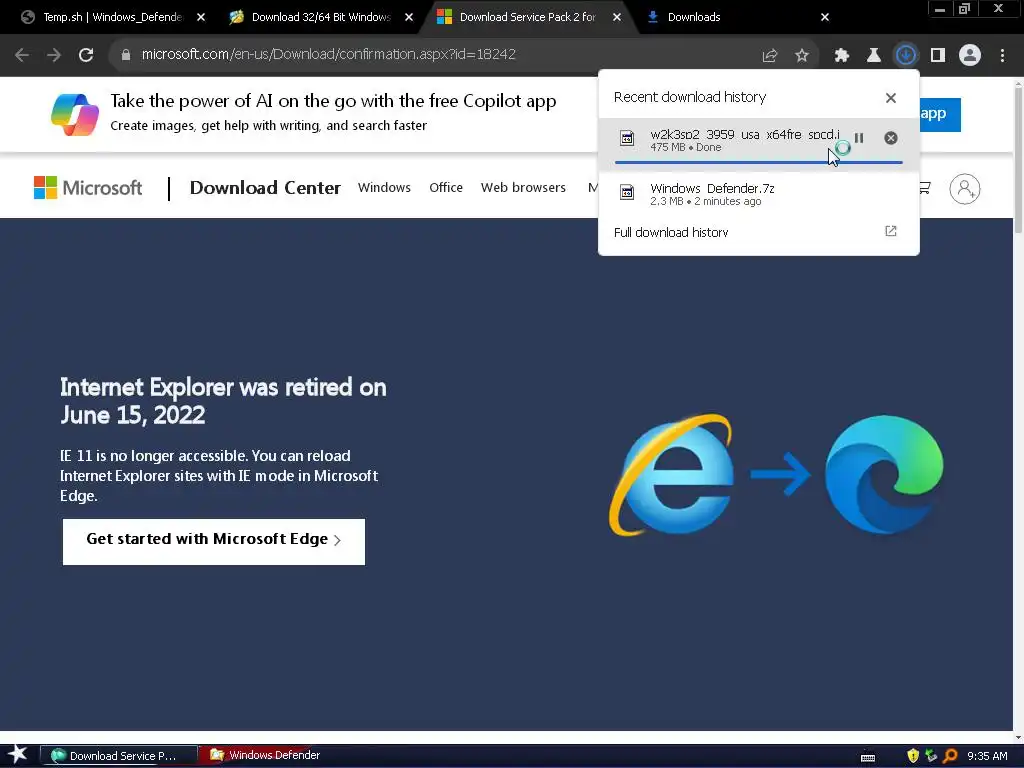Click the Microsoft logo
The image size is (1024, 768).
coord(88,188)
